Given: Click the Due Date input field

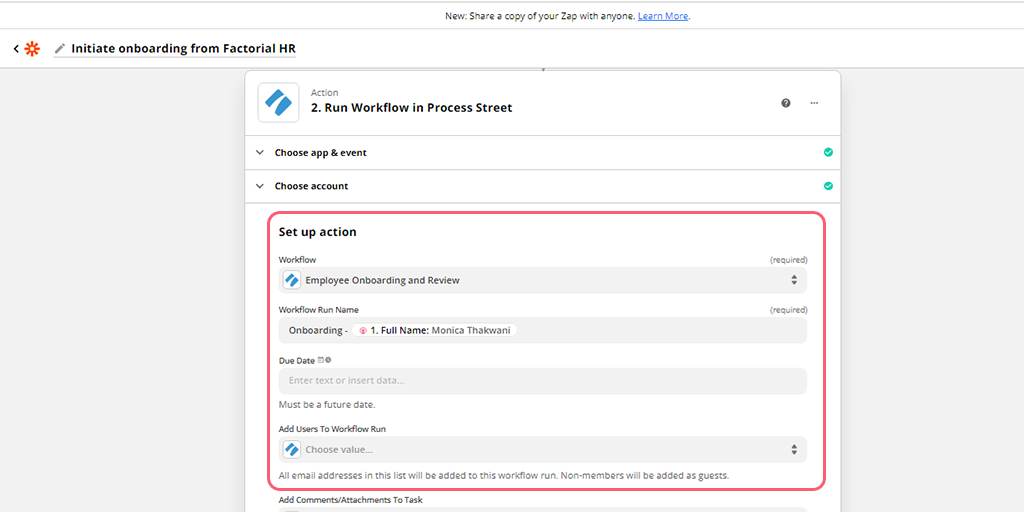Looking at the screenshot, I should pos(543,381).
